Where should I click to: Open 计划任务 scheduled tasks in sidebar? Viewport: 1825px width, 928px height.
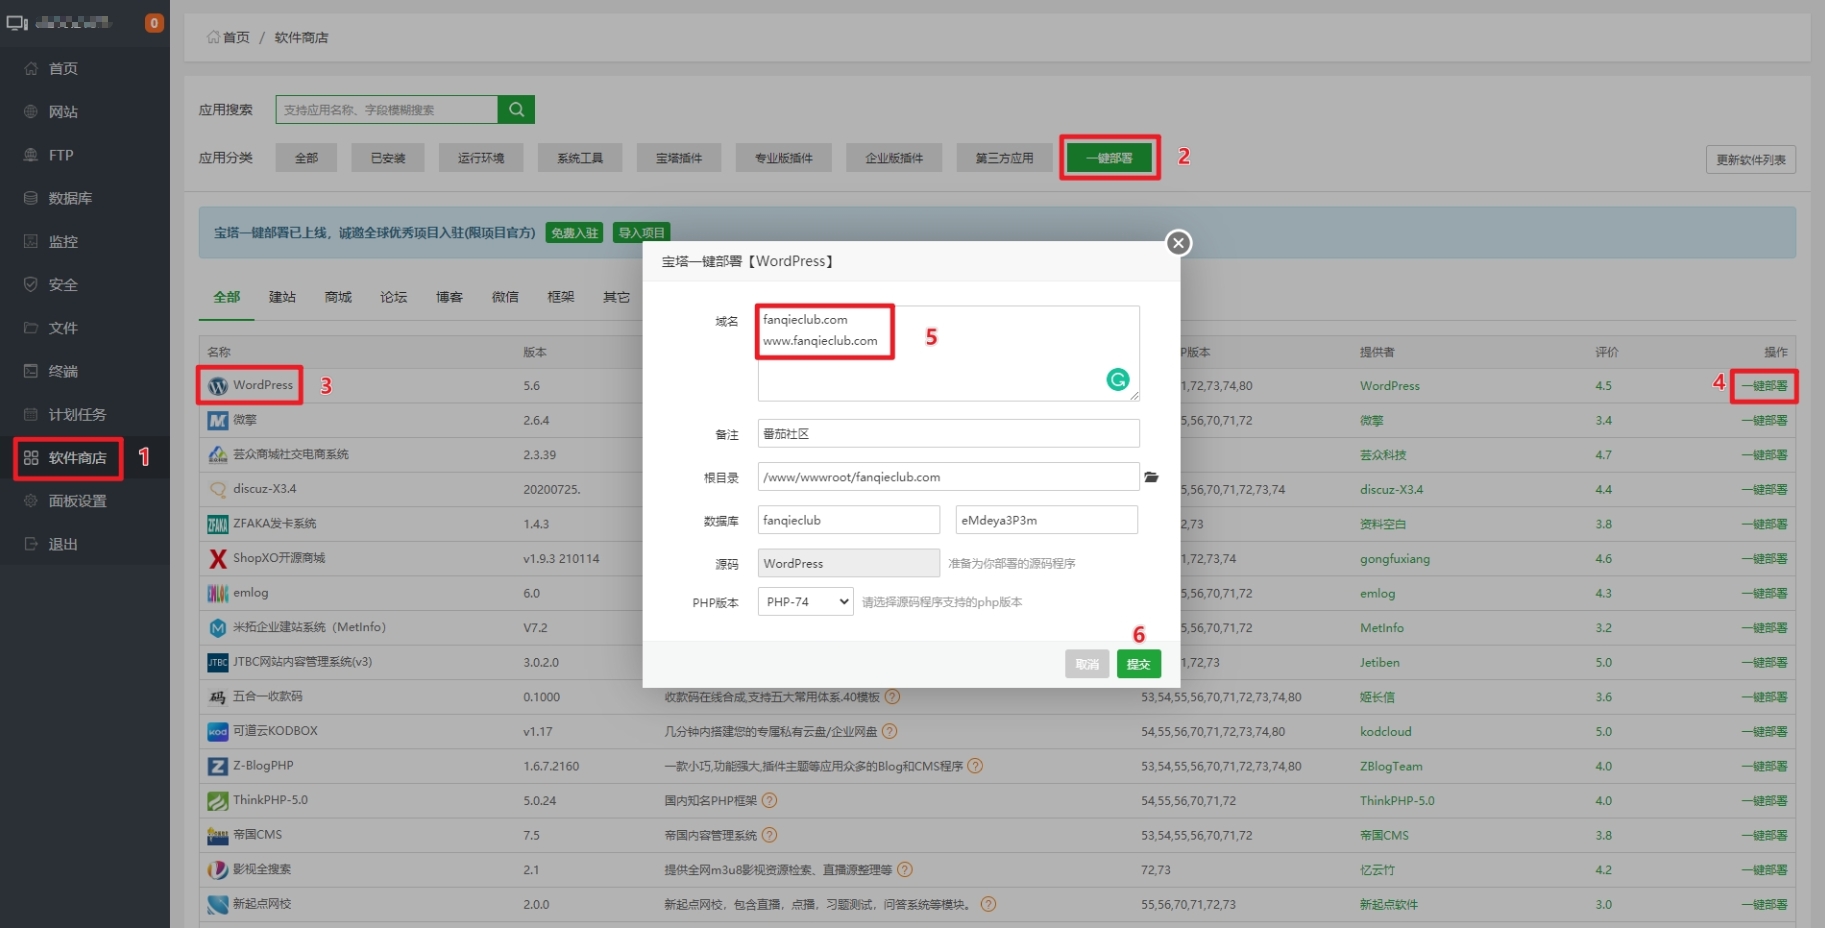tap(75, 414)
